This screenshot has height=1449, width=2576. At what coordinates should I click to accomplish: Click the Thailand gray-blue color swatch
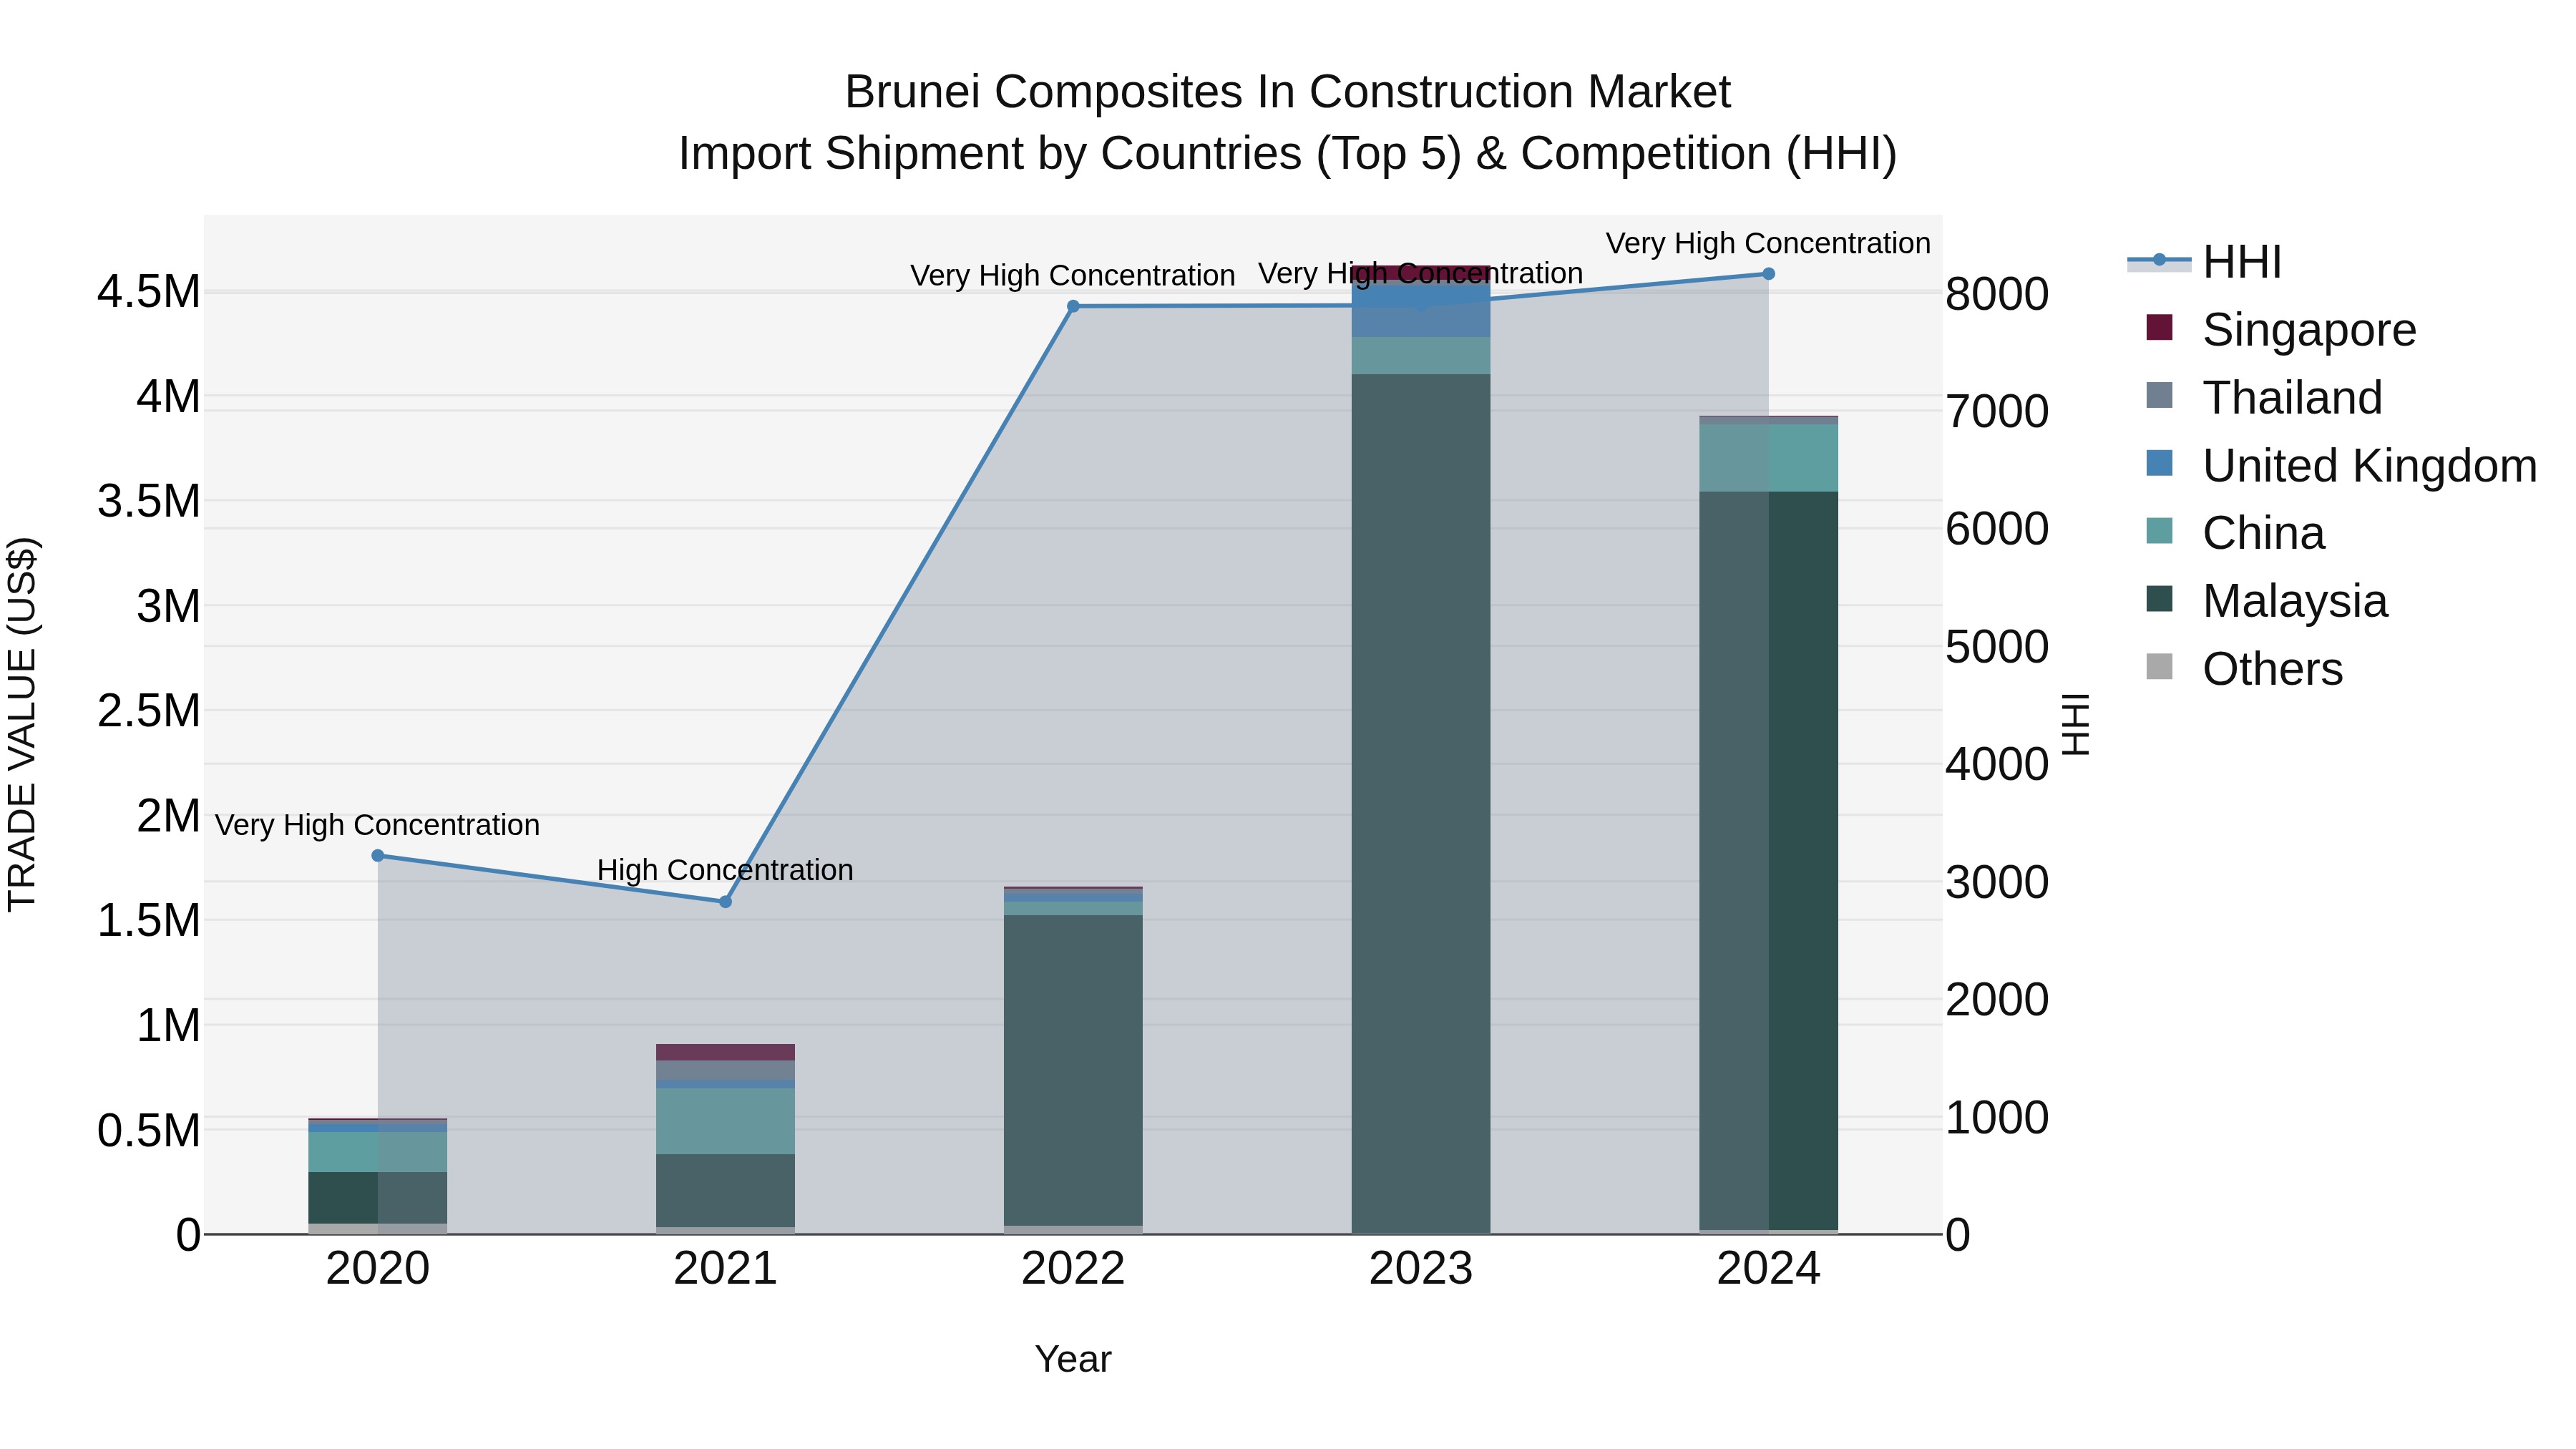2159,395
